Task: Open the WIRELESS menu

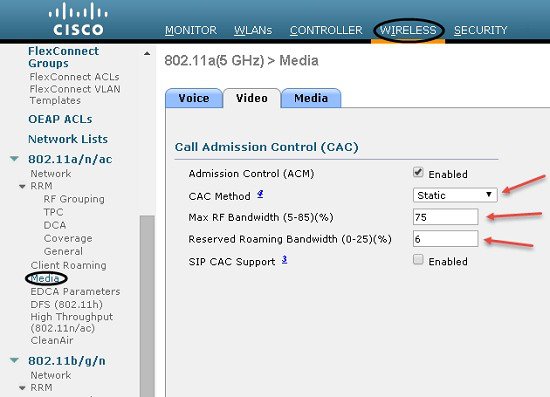Action: click(x=408, y=30)
